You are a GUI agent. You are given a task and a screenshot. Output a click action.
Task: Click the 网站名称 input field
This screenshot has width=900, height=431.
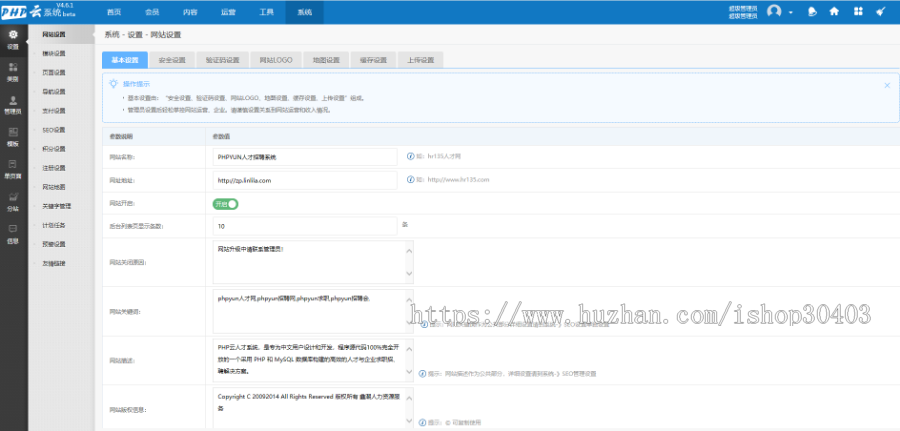(x=305, y=157)
